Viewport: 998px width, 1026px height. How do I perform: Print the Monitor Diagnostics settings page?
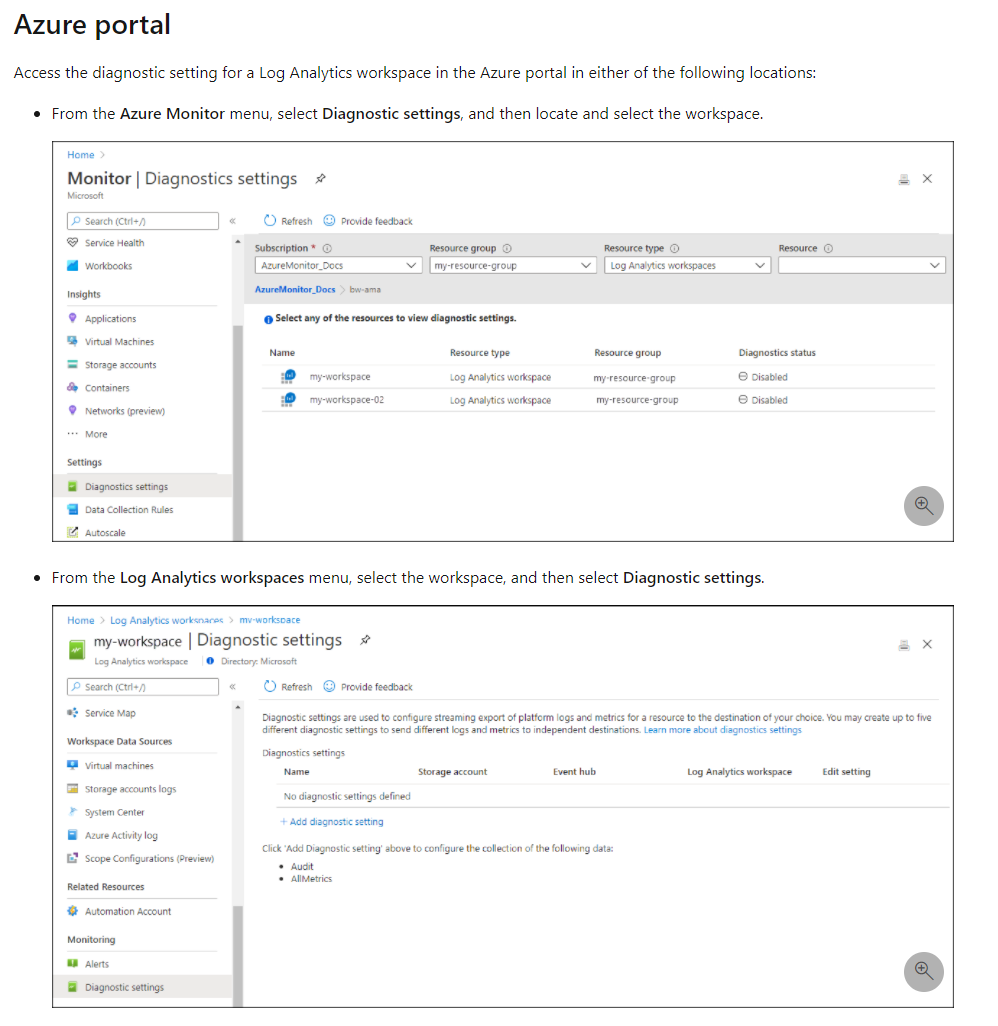coord(904,179)
